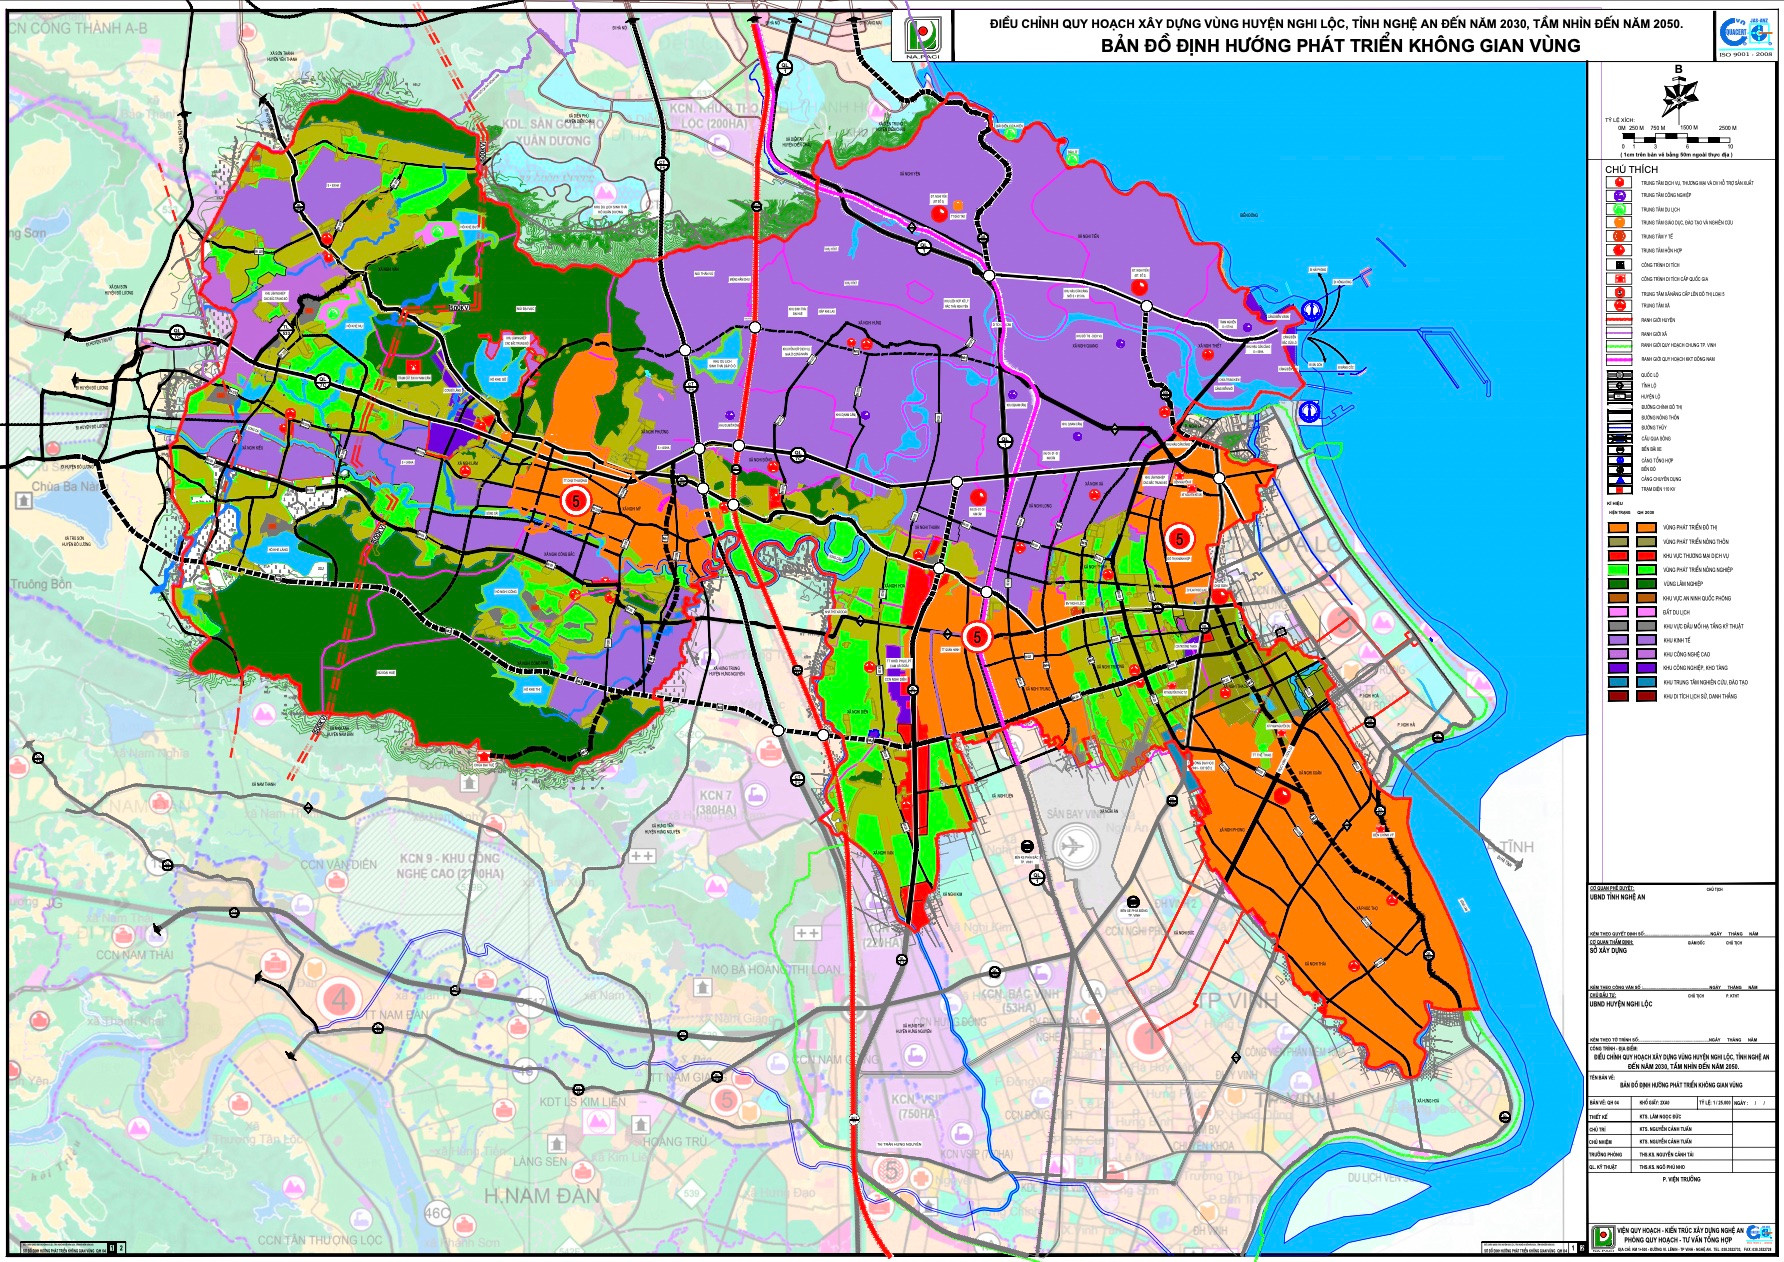Click the Ranh giới quy hoạch KKT Đông Nam symbol
Screen dimensions: 1784x1262
[x=1619, y=359]
